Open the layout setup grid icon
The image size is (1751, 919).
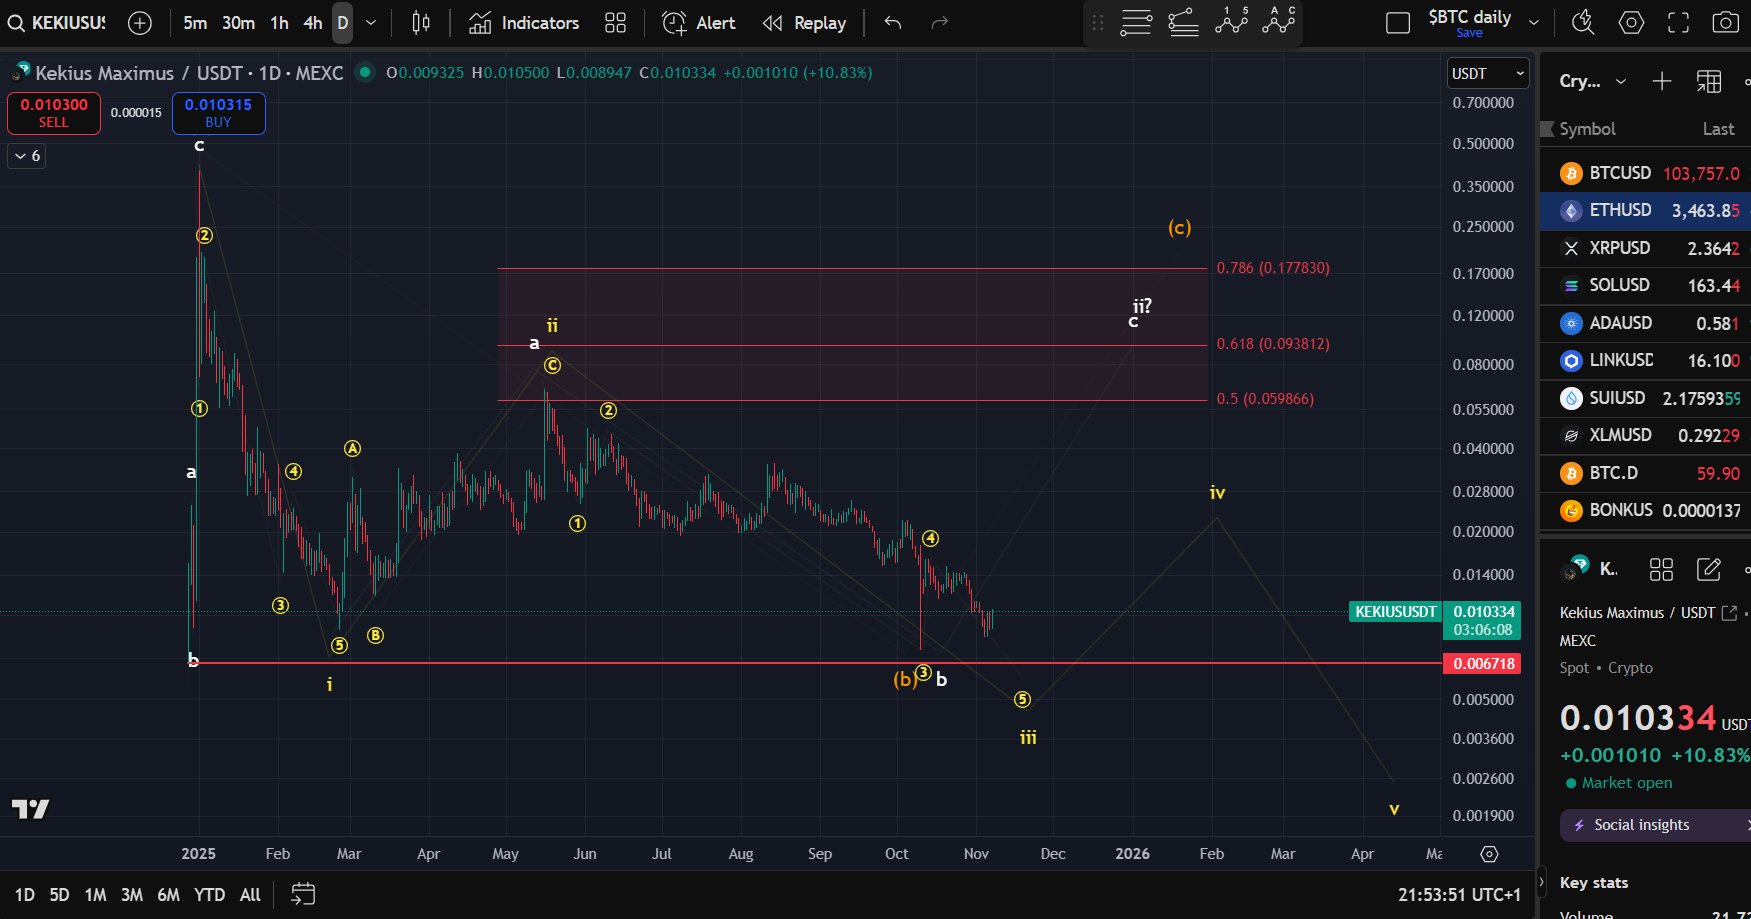point(615,23)
